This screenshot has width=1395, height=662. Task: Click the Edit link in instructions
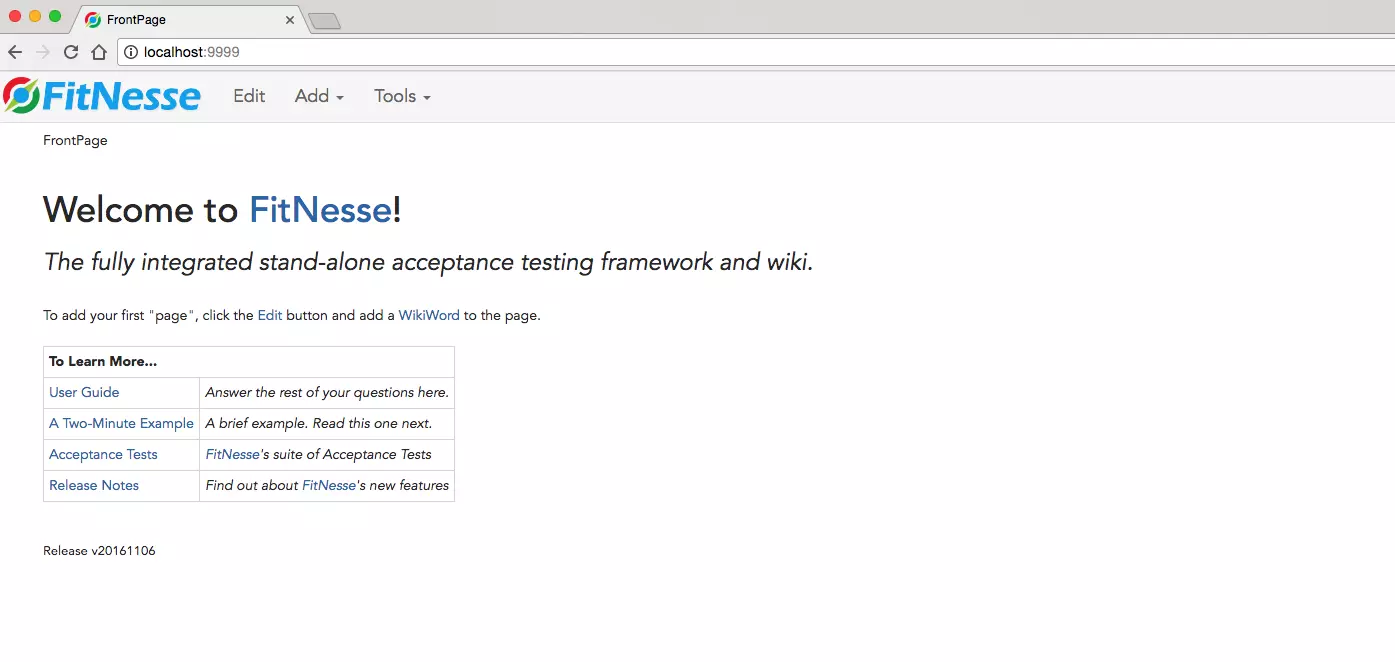tap(270, 316)
